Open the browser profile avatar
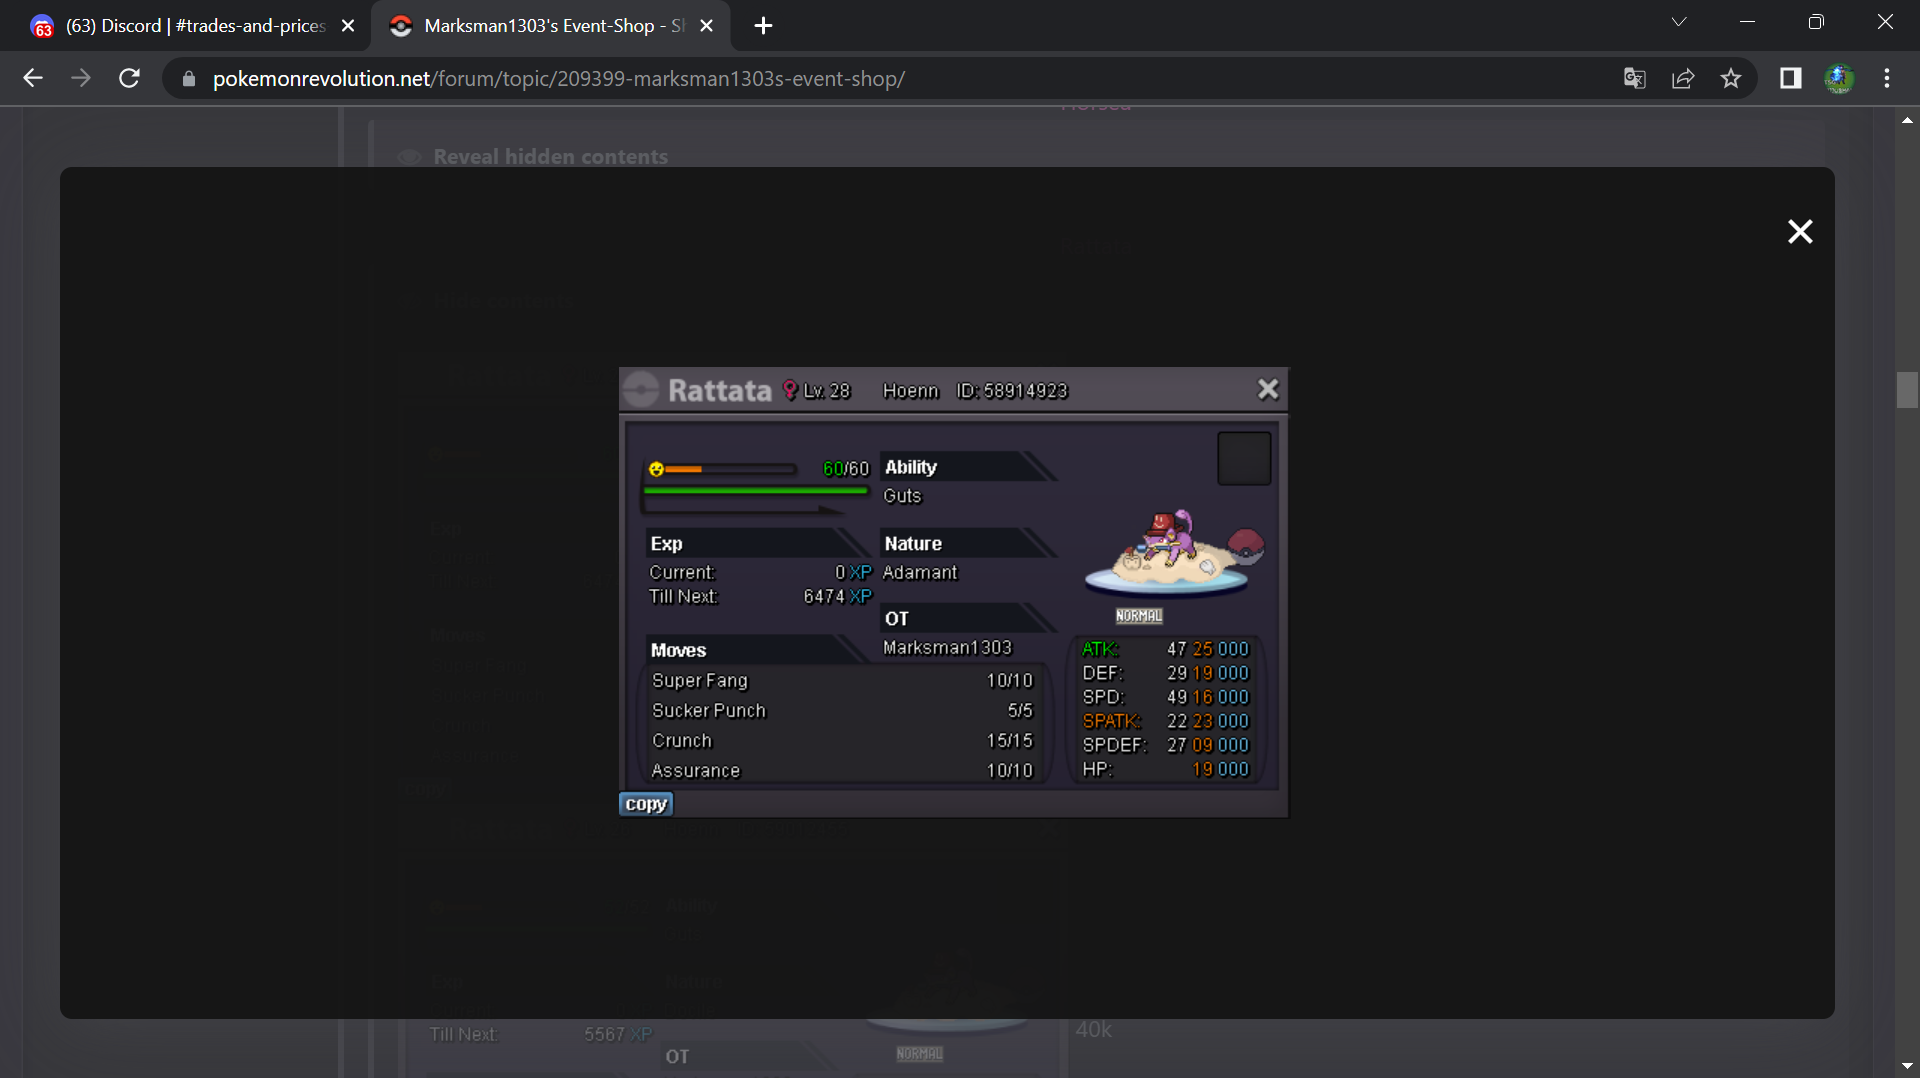The width and height of the screenshot is (1920, 1078). (1839, 78)
